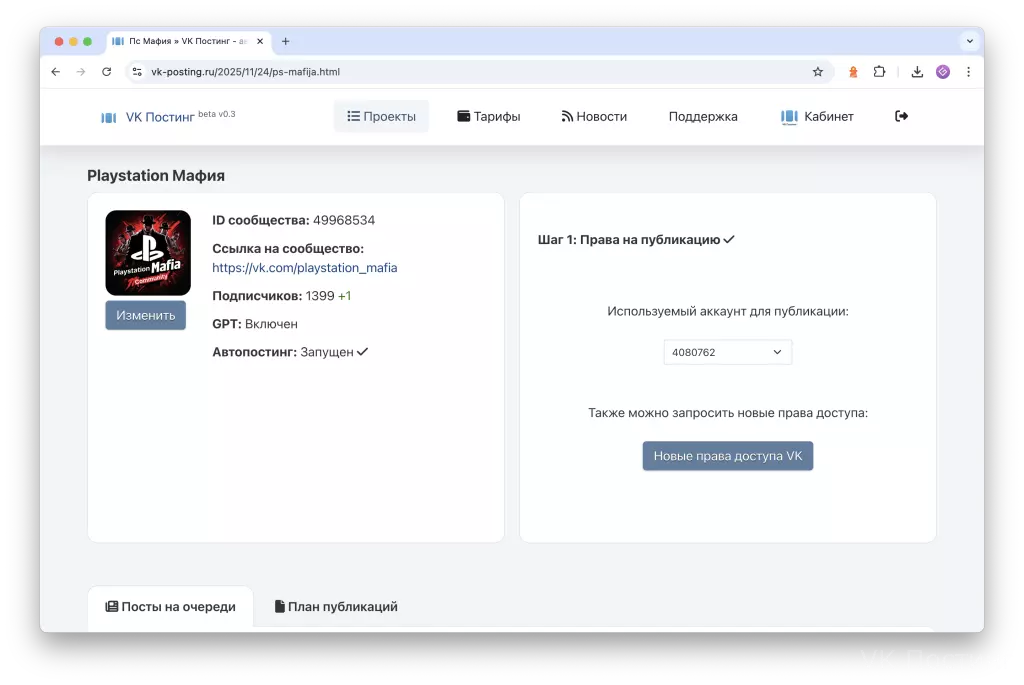Image resolution: width=1024 pixels, height=685 pixels.
Task: Click Новые права доступа VK button
Action: (728, 456)
